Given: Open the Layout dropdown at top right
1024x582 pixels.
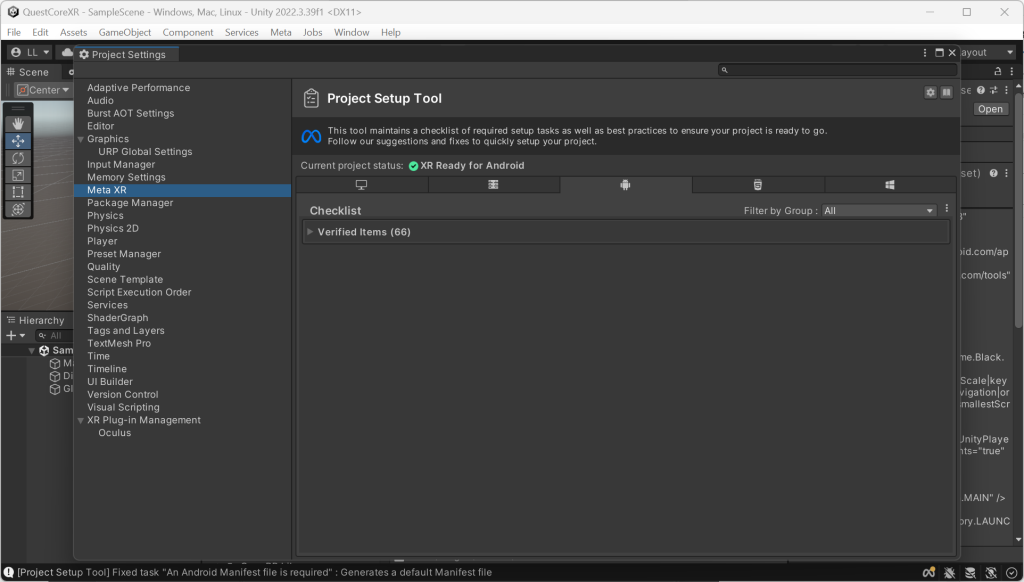Looking at the screenshot, I should pos(986,52).
